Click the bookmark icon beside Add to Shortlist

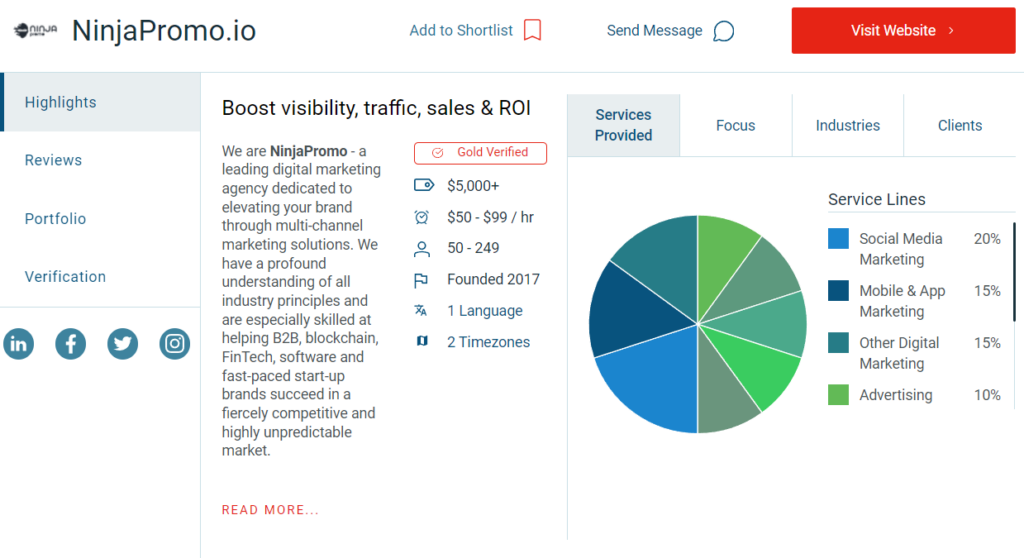click(x=533, y=30)
